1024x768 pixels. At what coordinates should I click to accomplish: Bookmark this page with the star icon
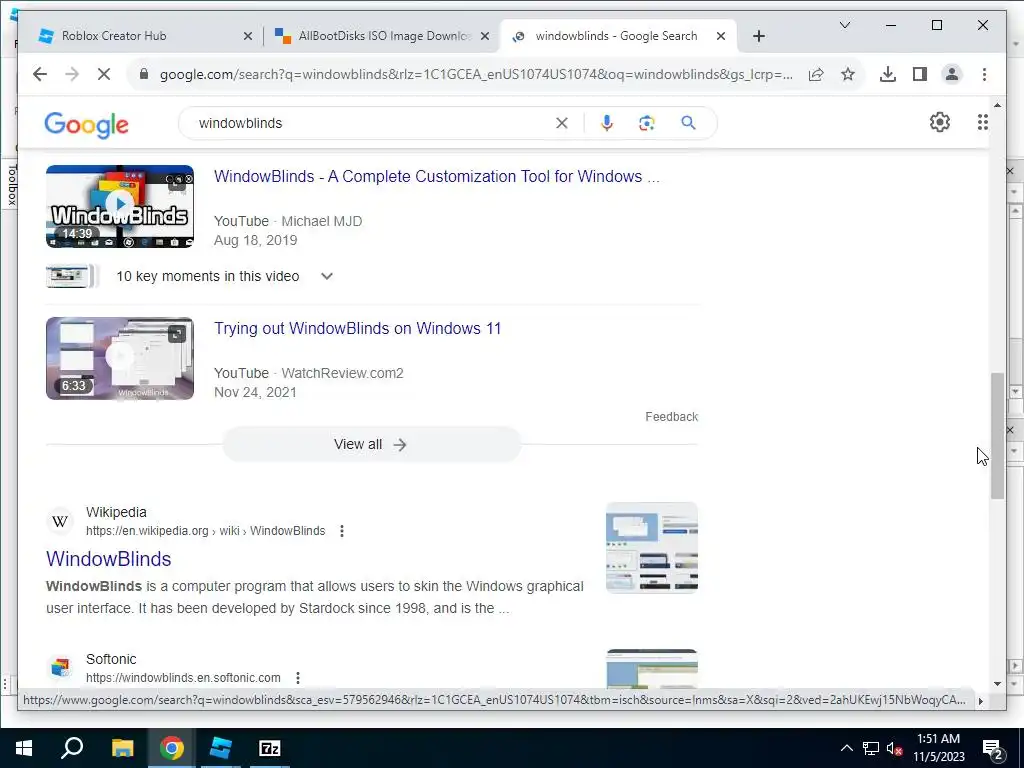click(848, 74)
